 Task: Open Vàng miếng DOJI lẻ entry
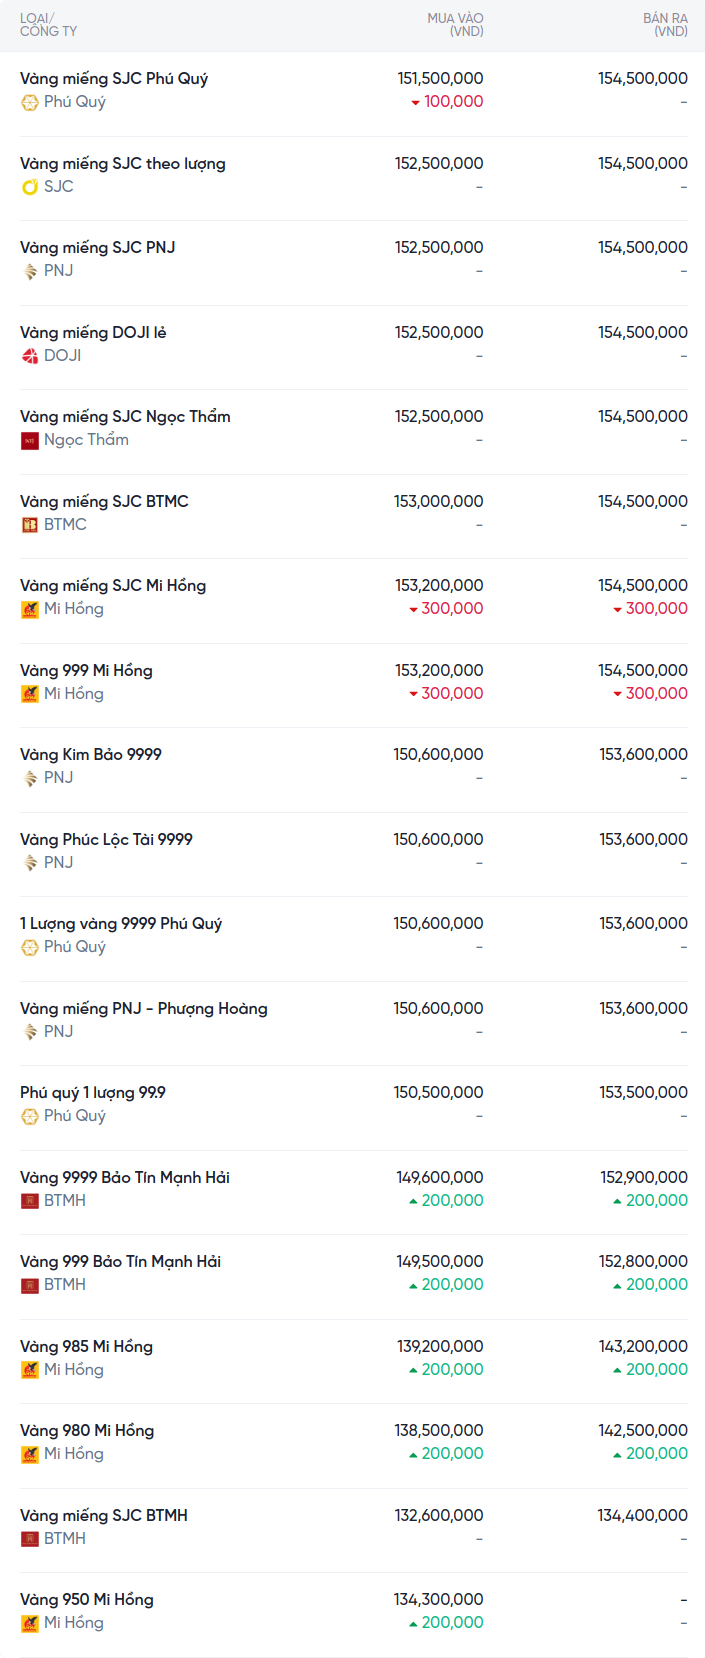93,333
